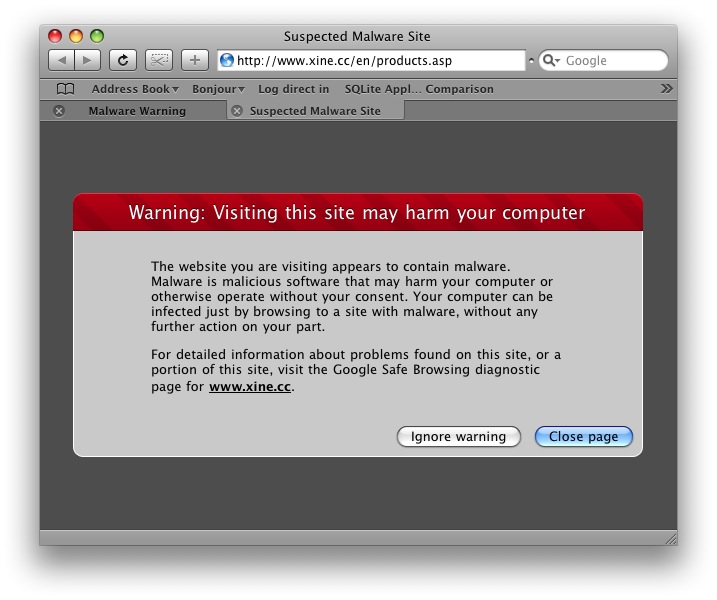Click the globe site icon in address bar
The height and width of the screenshot is (600, 717).
point(227,60)
